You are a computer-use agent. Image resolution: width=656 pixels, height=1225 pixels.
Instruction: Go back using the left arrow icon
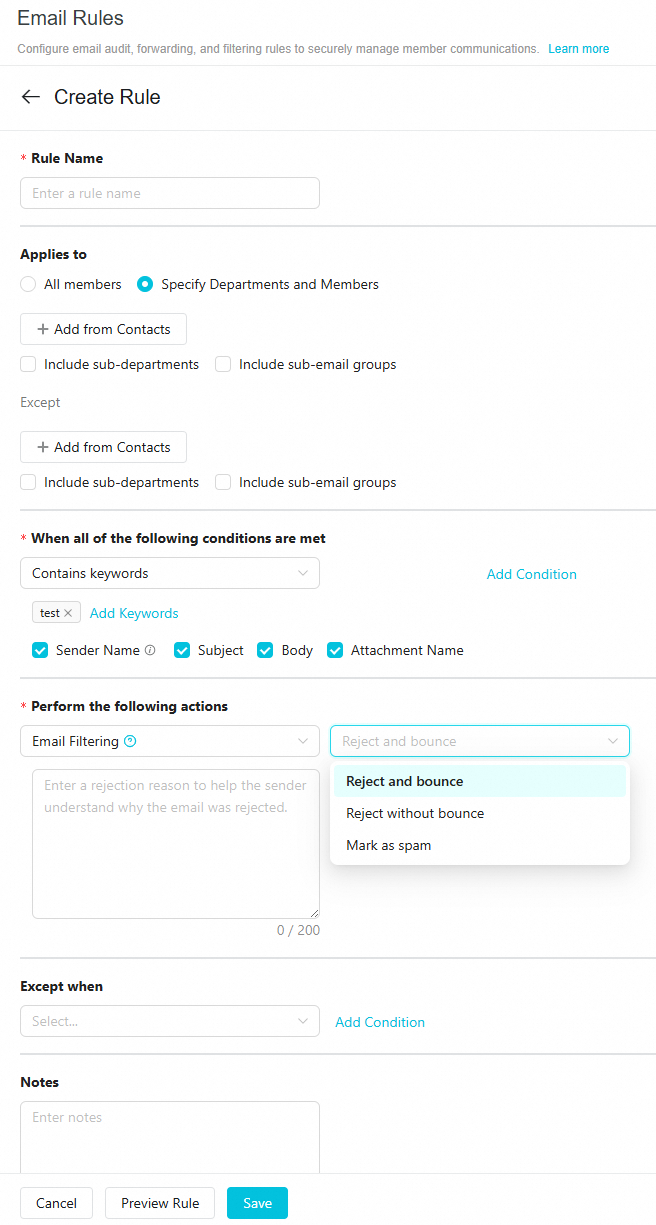click(31, 97)
